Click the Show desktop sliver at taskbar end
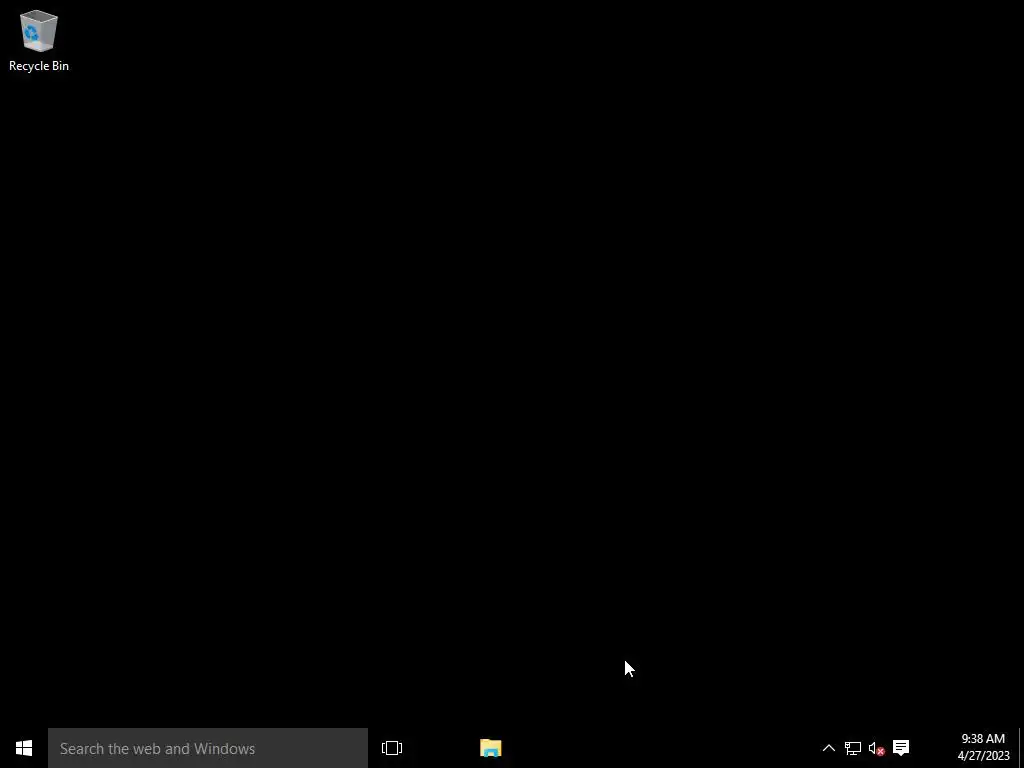 pyautogui.click(x=1021, y=748)
